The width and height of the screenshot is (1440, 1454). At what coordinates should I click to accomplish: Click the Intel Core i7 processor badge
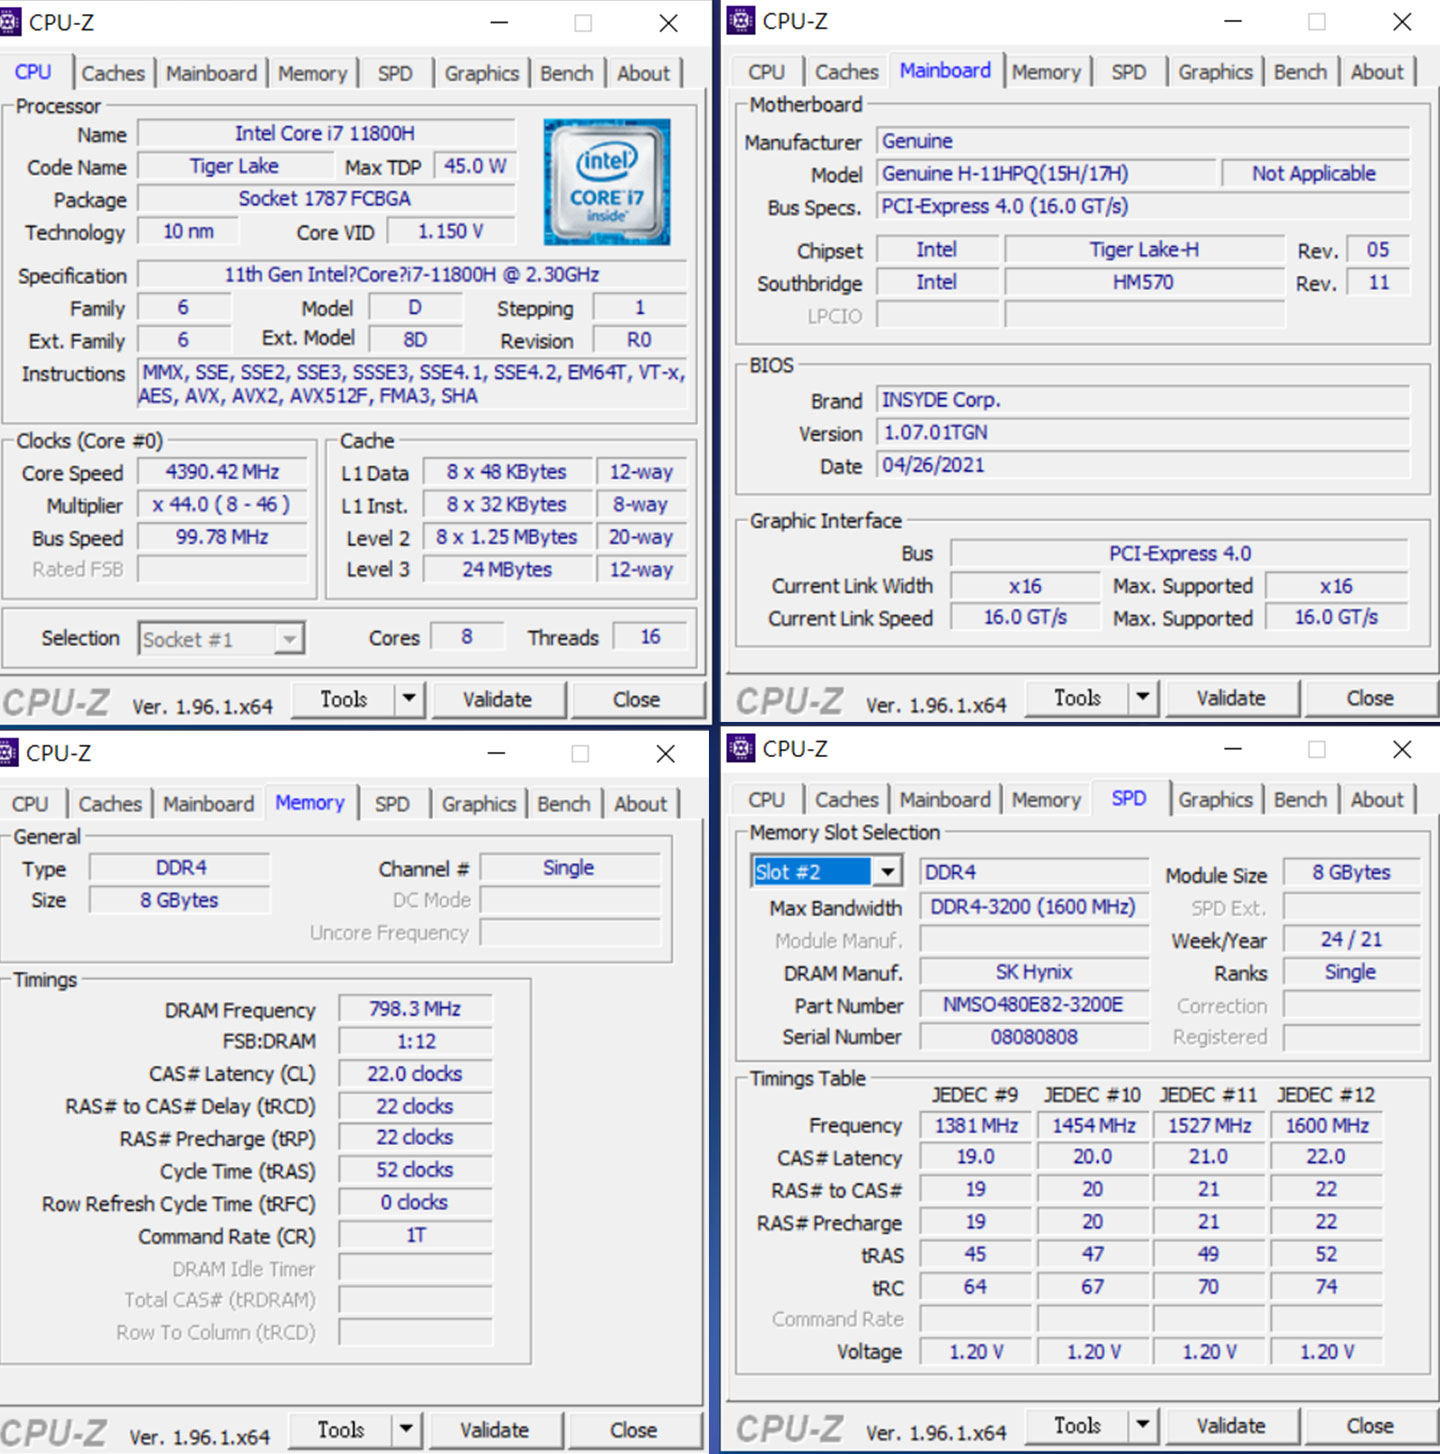click(x=606, y=183)
